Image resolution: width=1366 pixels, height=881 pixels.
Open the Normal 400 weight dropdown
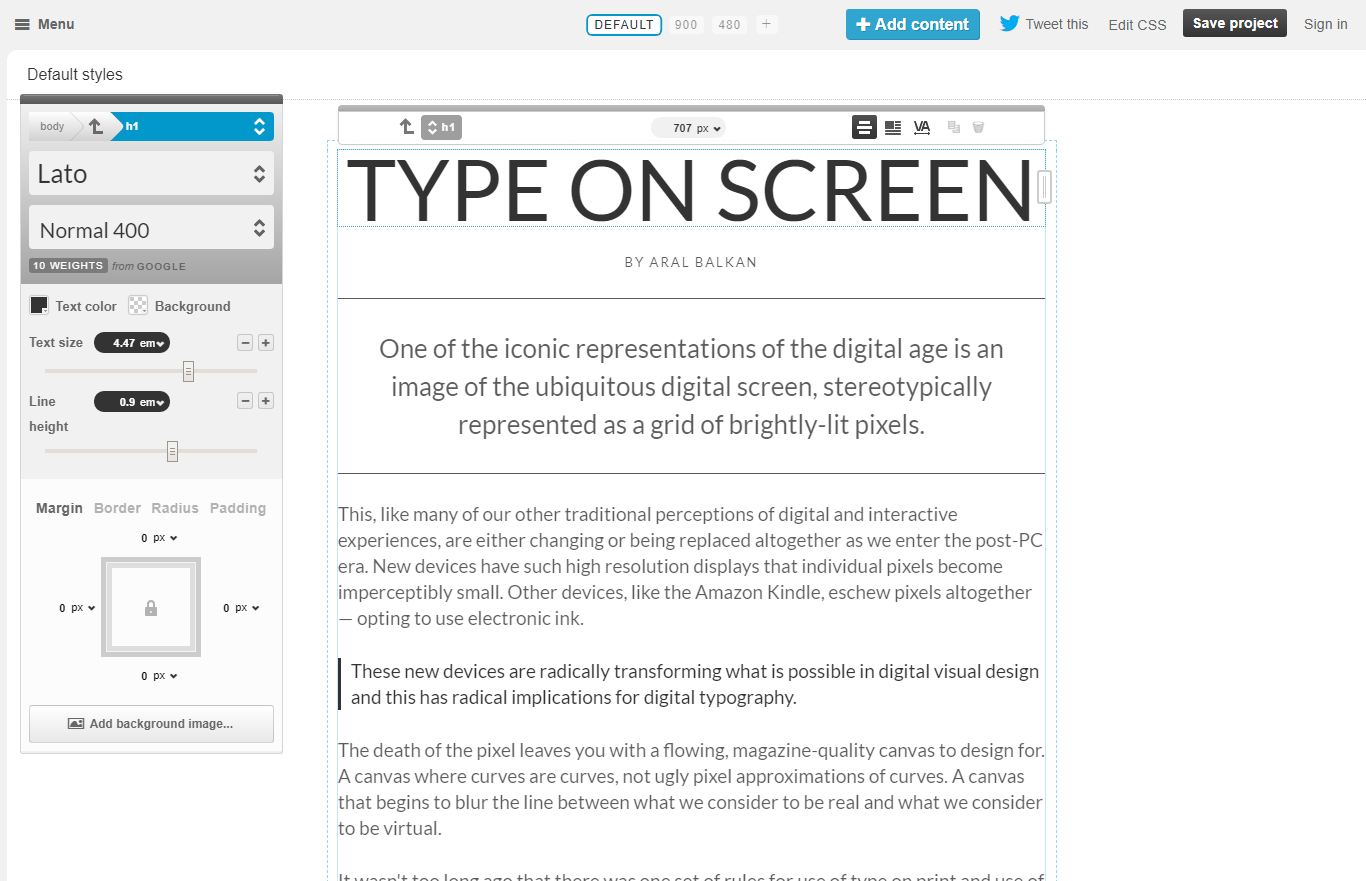pyautogui.click(x=151, y=228)
